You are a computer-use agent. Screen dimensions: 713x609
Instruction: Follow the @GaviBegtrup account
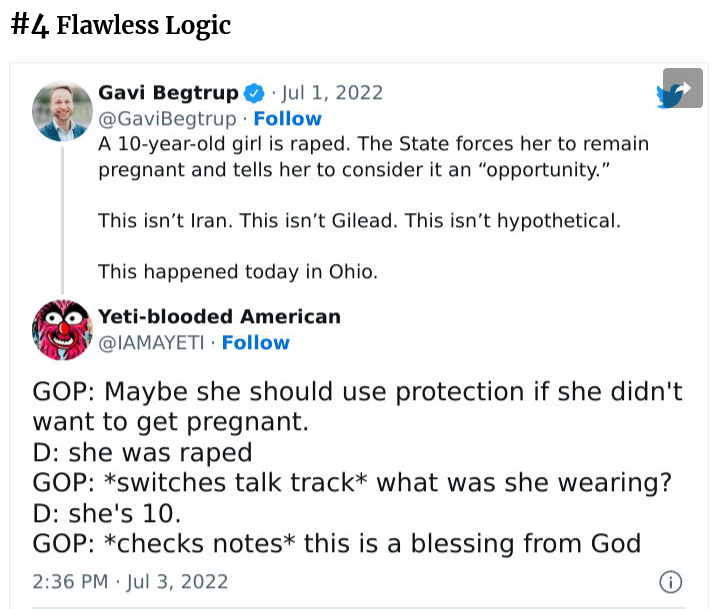click(x=288, y=118)
